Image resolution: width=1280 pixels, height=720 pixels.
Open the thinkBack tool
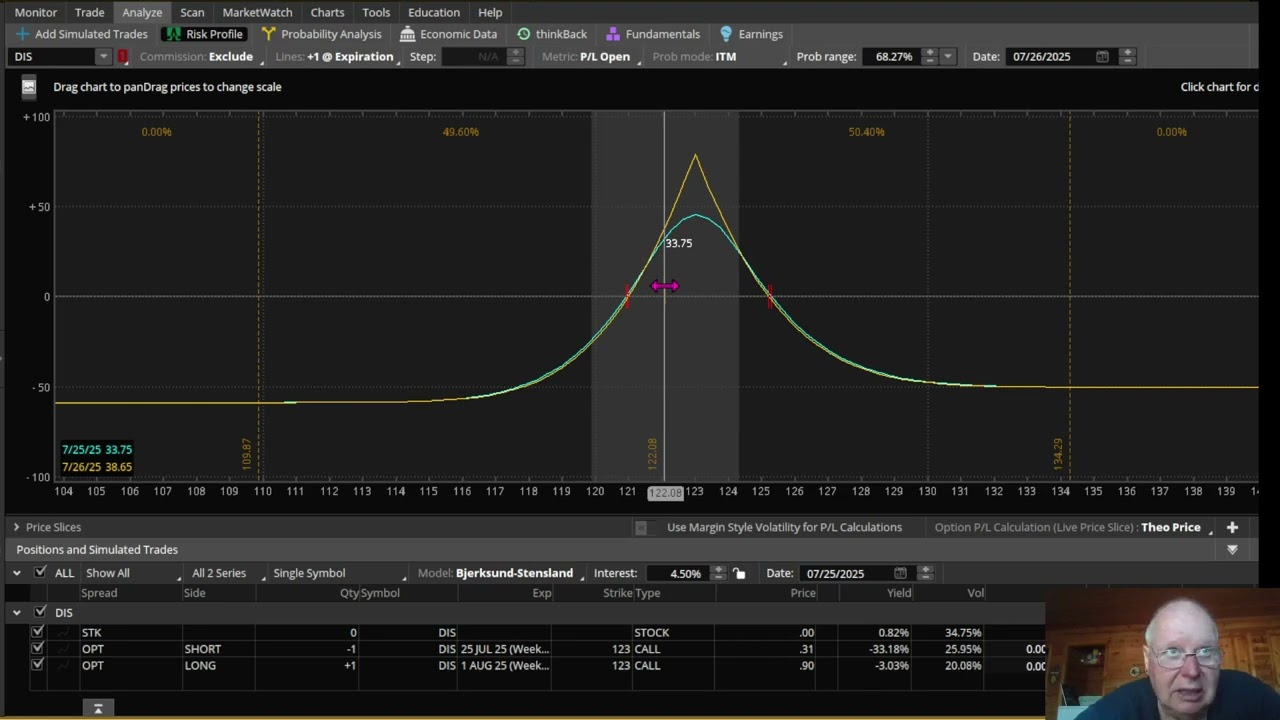(x=551, y=34)
